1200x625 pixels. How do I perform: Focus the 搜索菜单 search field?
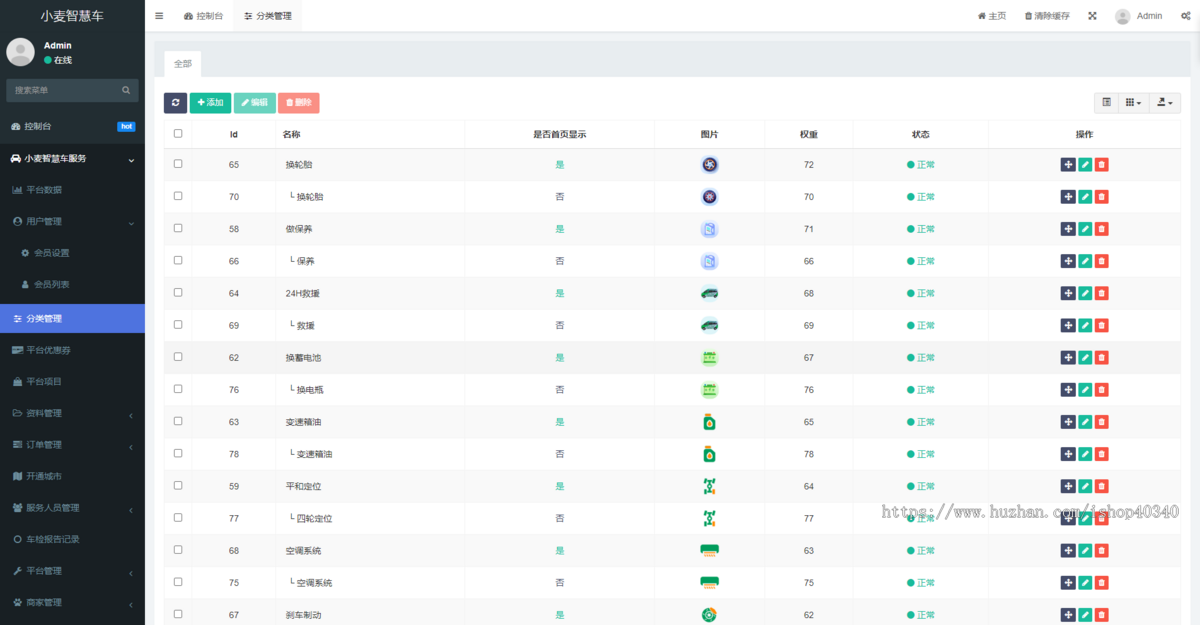(72, 90)
